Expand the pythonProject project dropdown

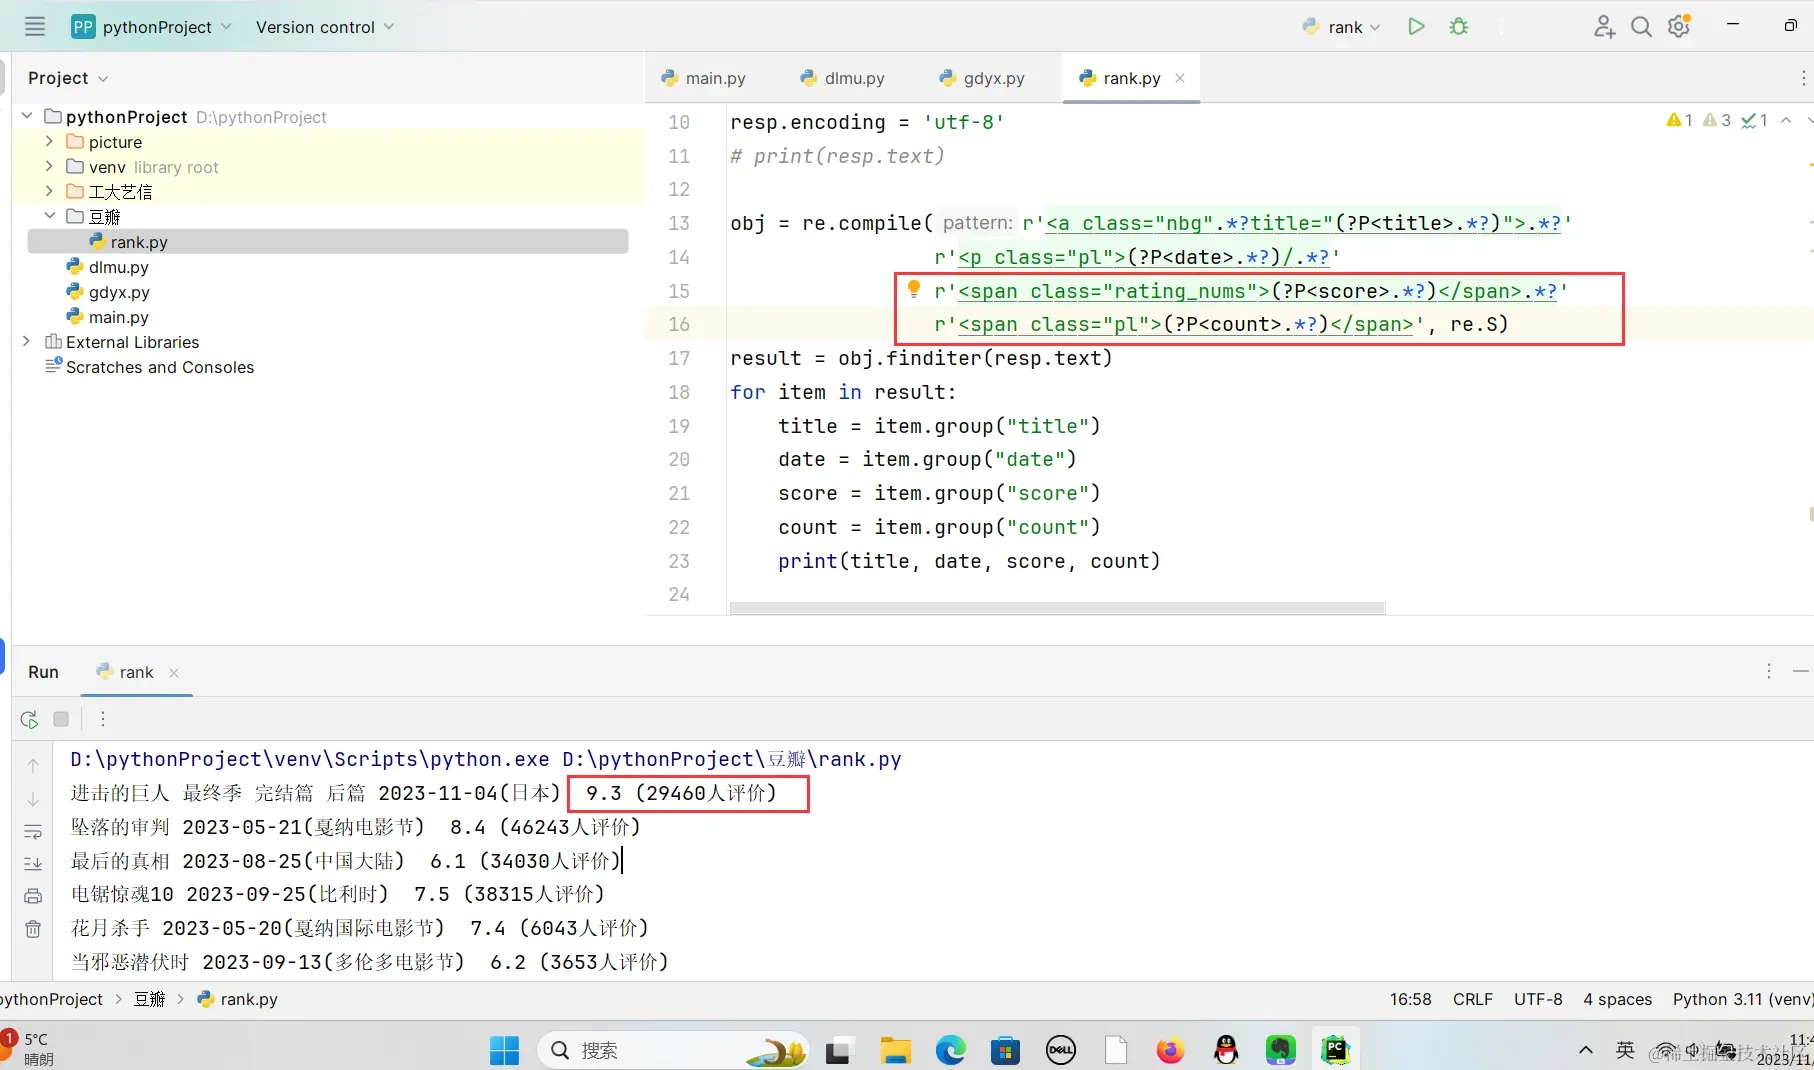pyautogui.click(x=152, y=27)
